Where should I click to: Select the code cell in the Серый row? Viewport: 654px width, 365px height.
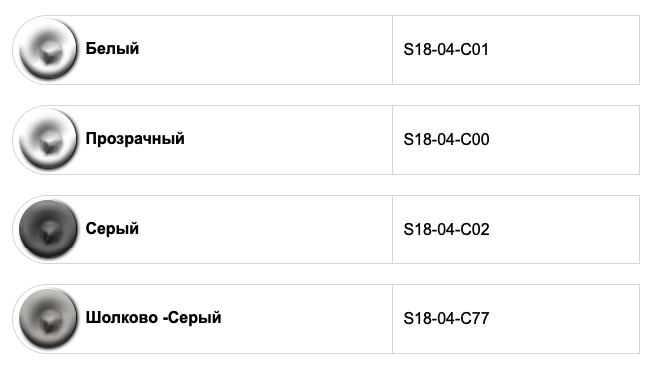pyautogui.click(x=516, y=229)
